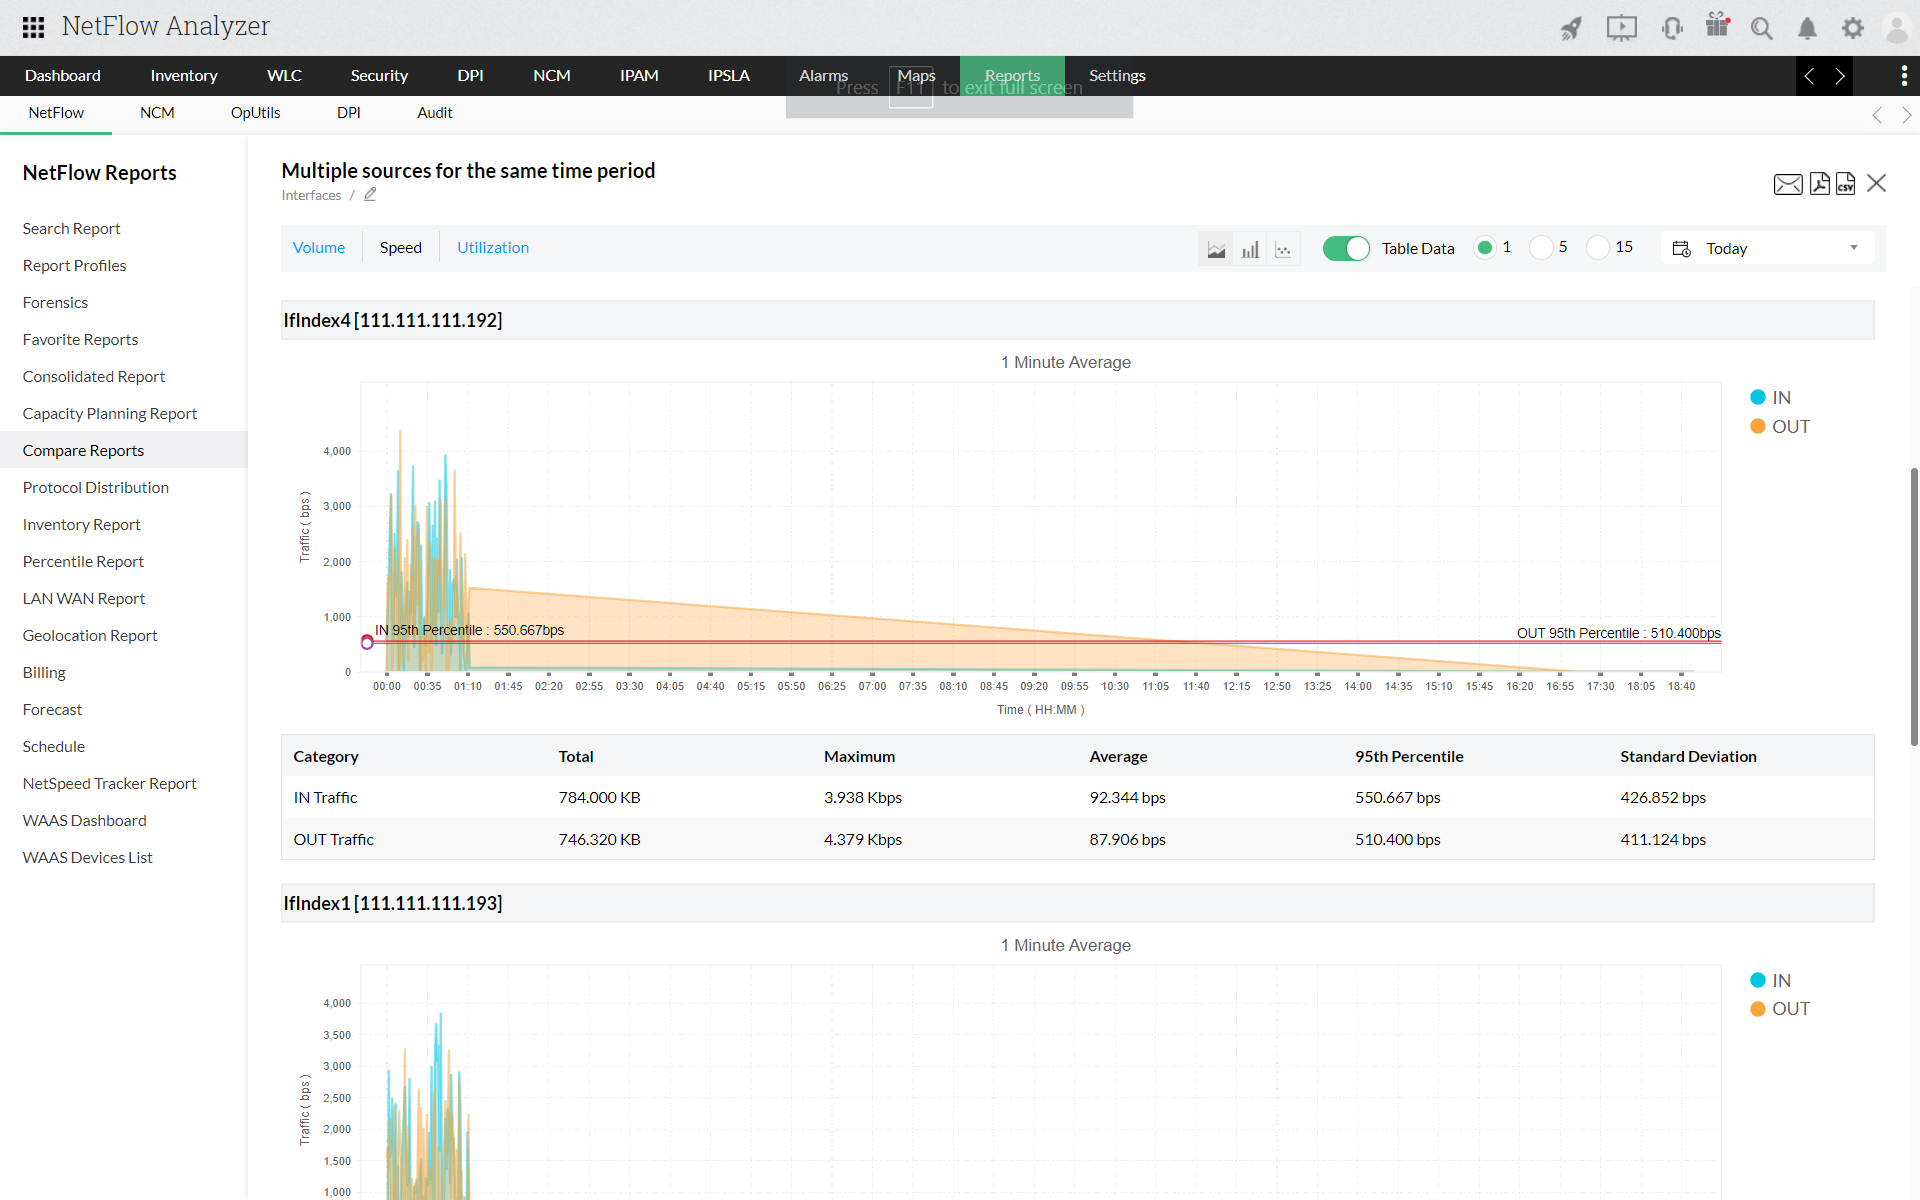Expand the vertical three-dot overflow menu
Viewport: 1920px width, 1200px height.
(1903, 76)
